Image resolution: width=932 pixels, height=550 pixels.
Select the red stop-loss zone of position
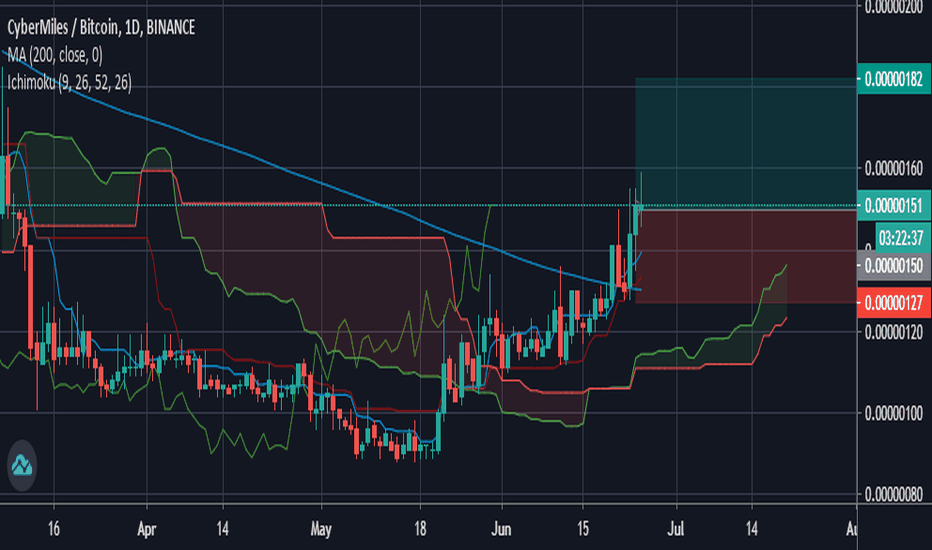pos(746,256)
